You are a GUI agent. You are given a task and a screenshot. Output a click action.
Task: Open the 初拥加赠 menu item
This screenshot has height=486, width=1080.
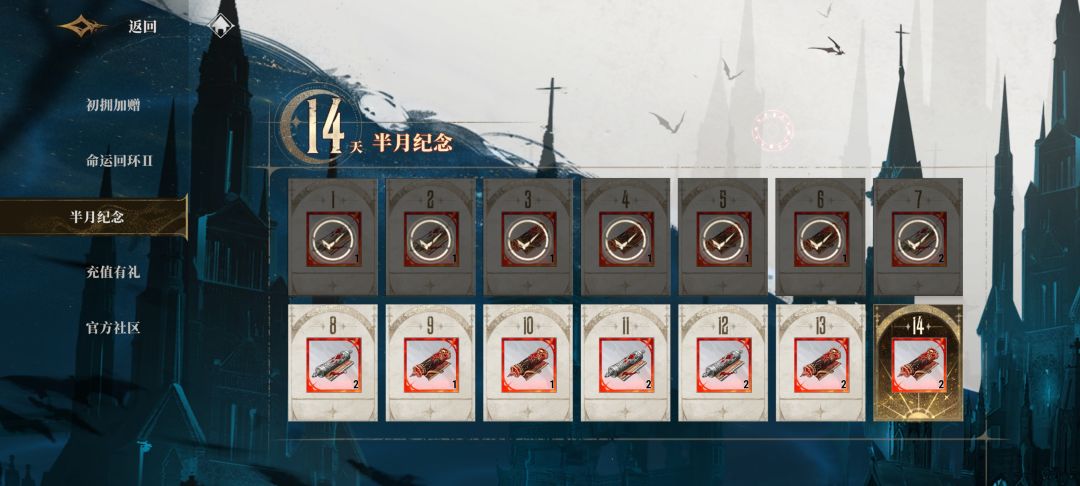(113, 105)
